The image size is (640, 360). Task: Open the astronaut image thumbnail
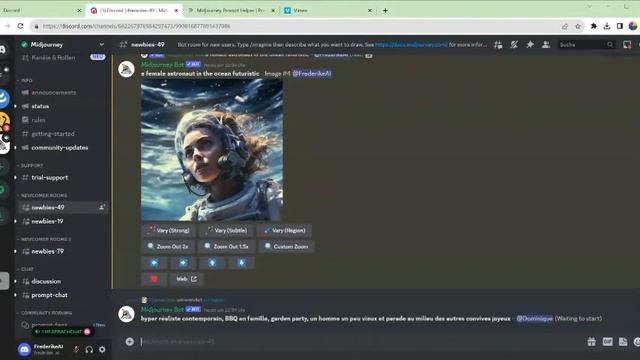[212, 150]
